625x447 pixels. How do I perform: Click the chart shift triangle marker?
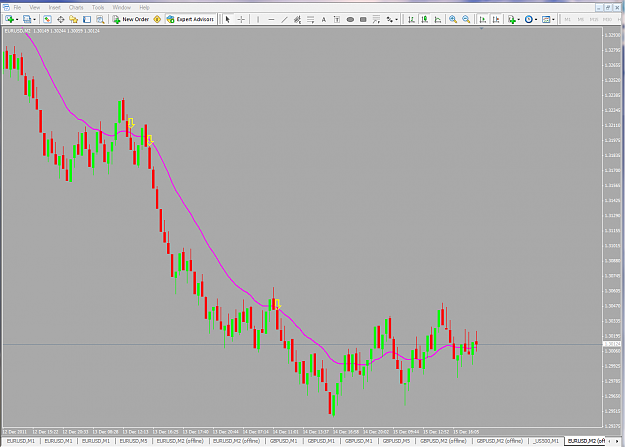tap(482, 29)
